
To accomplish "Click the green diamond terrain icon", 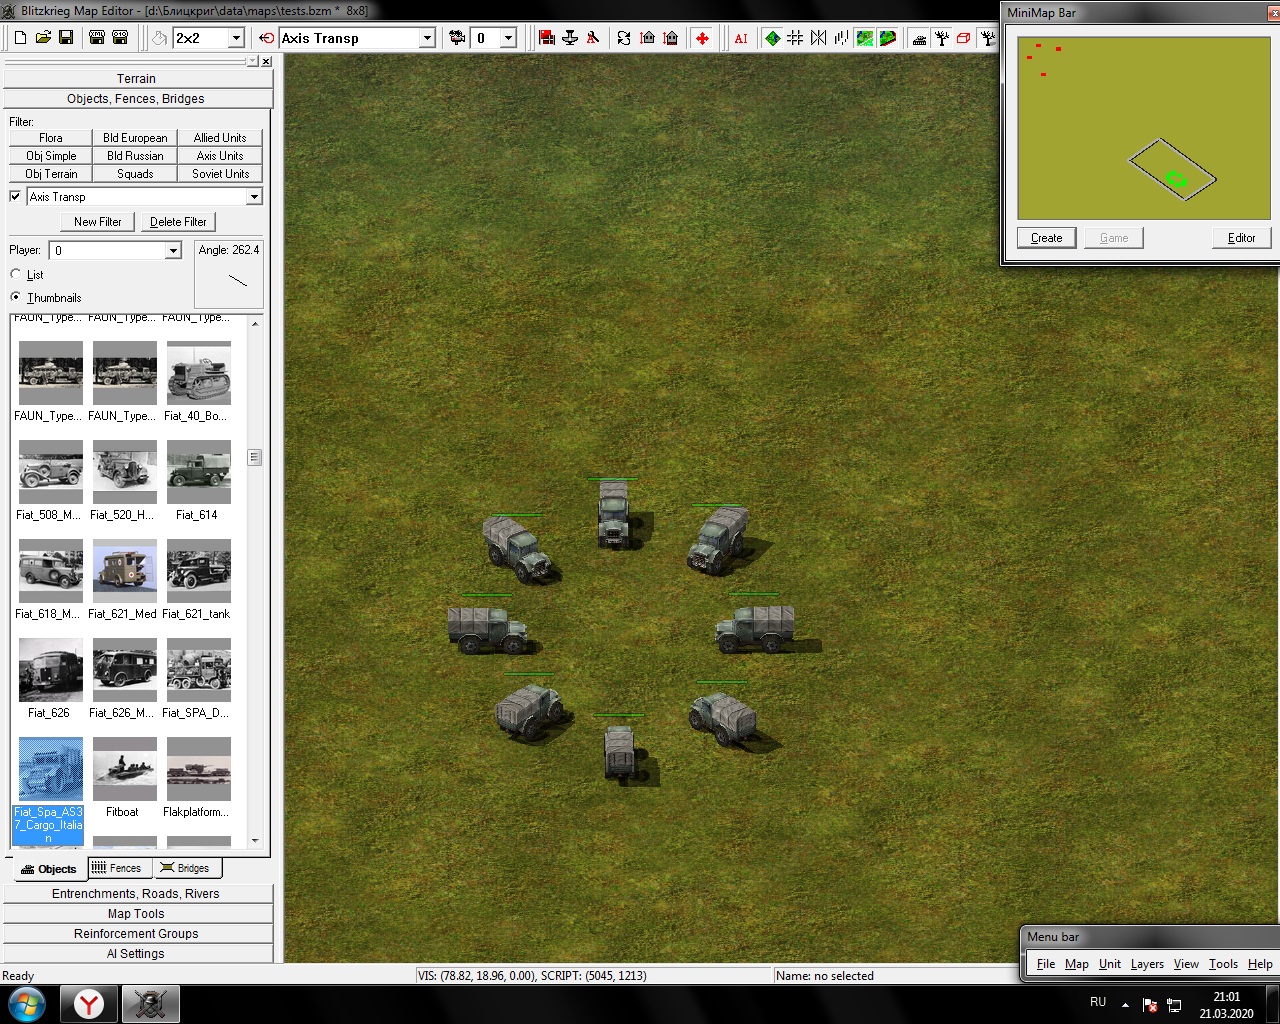I will coord(772,38).
